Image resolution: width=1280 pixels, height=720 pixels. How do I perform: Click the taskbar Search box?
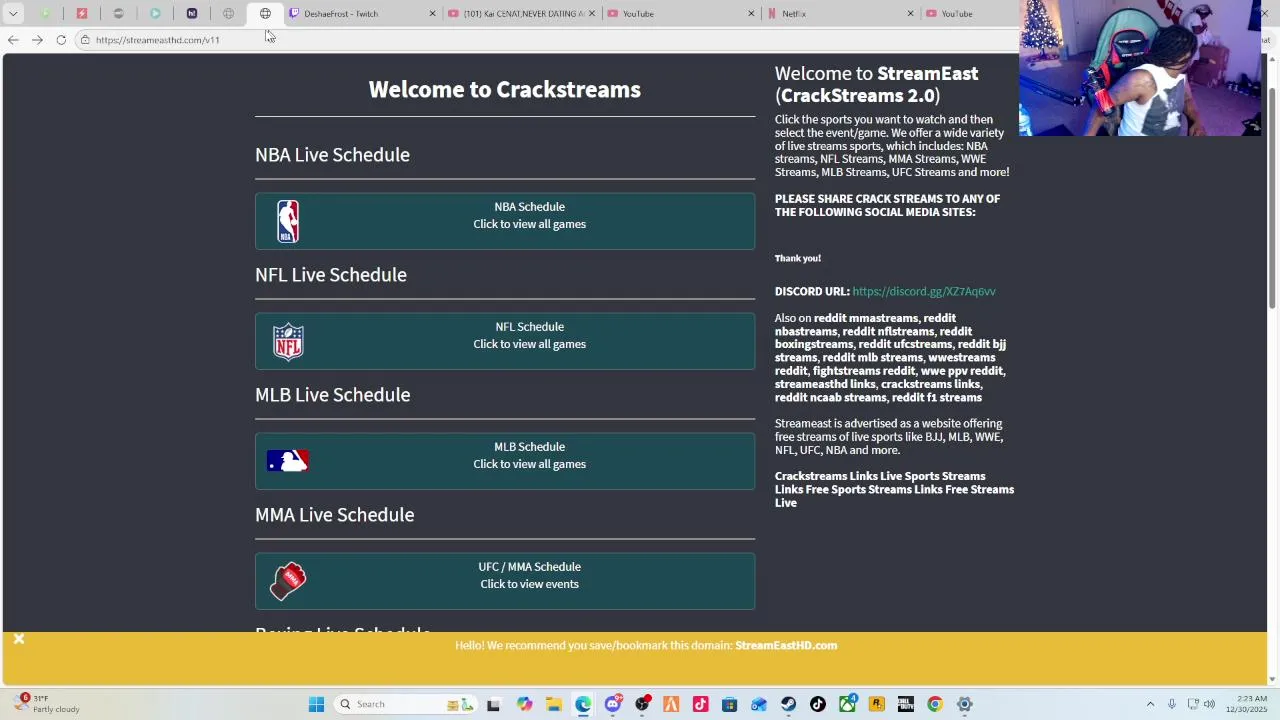click(x=405, y=704)
